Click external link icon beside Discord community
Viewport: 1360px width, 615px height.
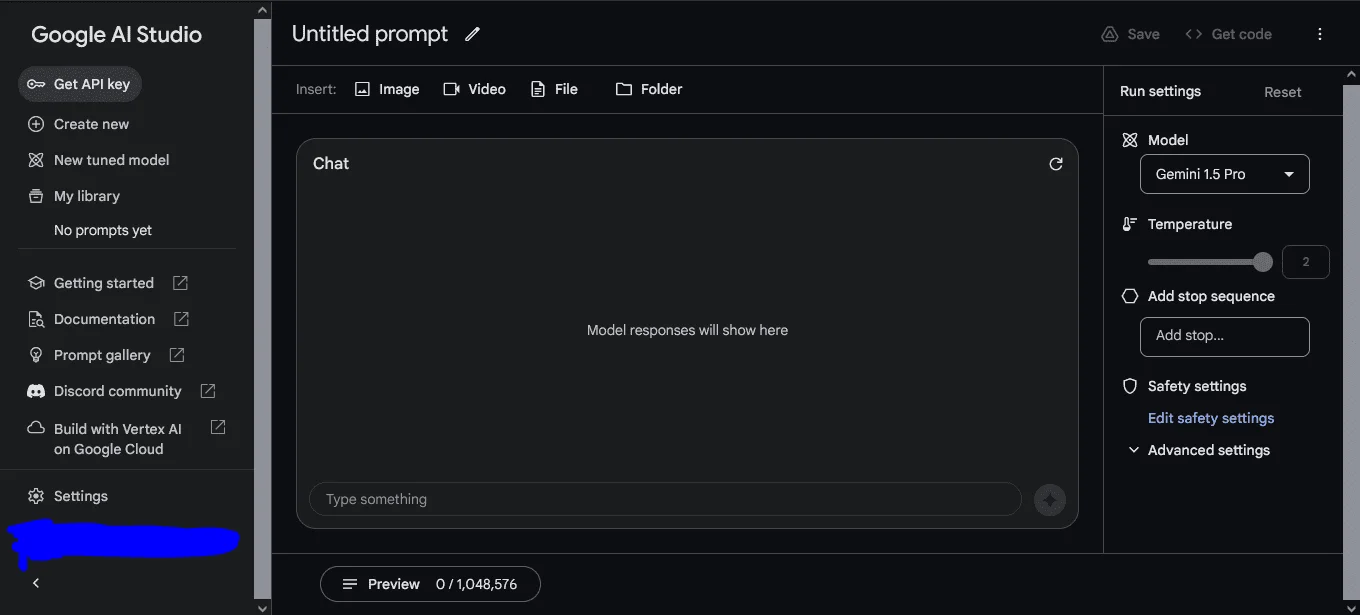tap(208, 391)
